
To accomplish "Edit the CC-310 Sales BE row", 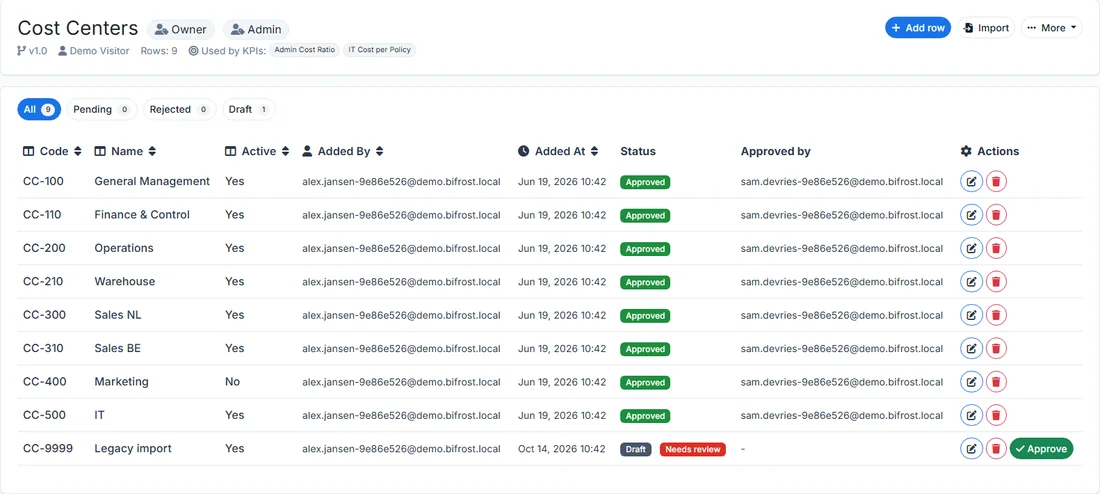I will tap(971, 348).
